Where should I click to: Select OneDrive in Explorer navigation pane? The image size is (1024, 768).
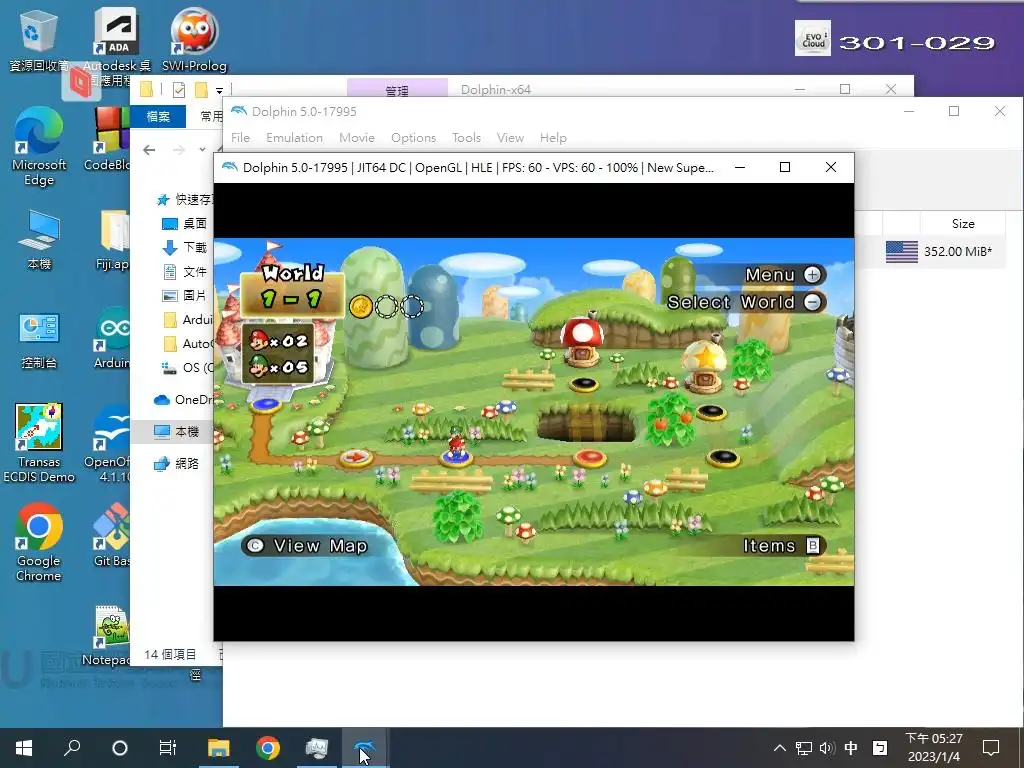tap(183, 400)
